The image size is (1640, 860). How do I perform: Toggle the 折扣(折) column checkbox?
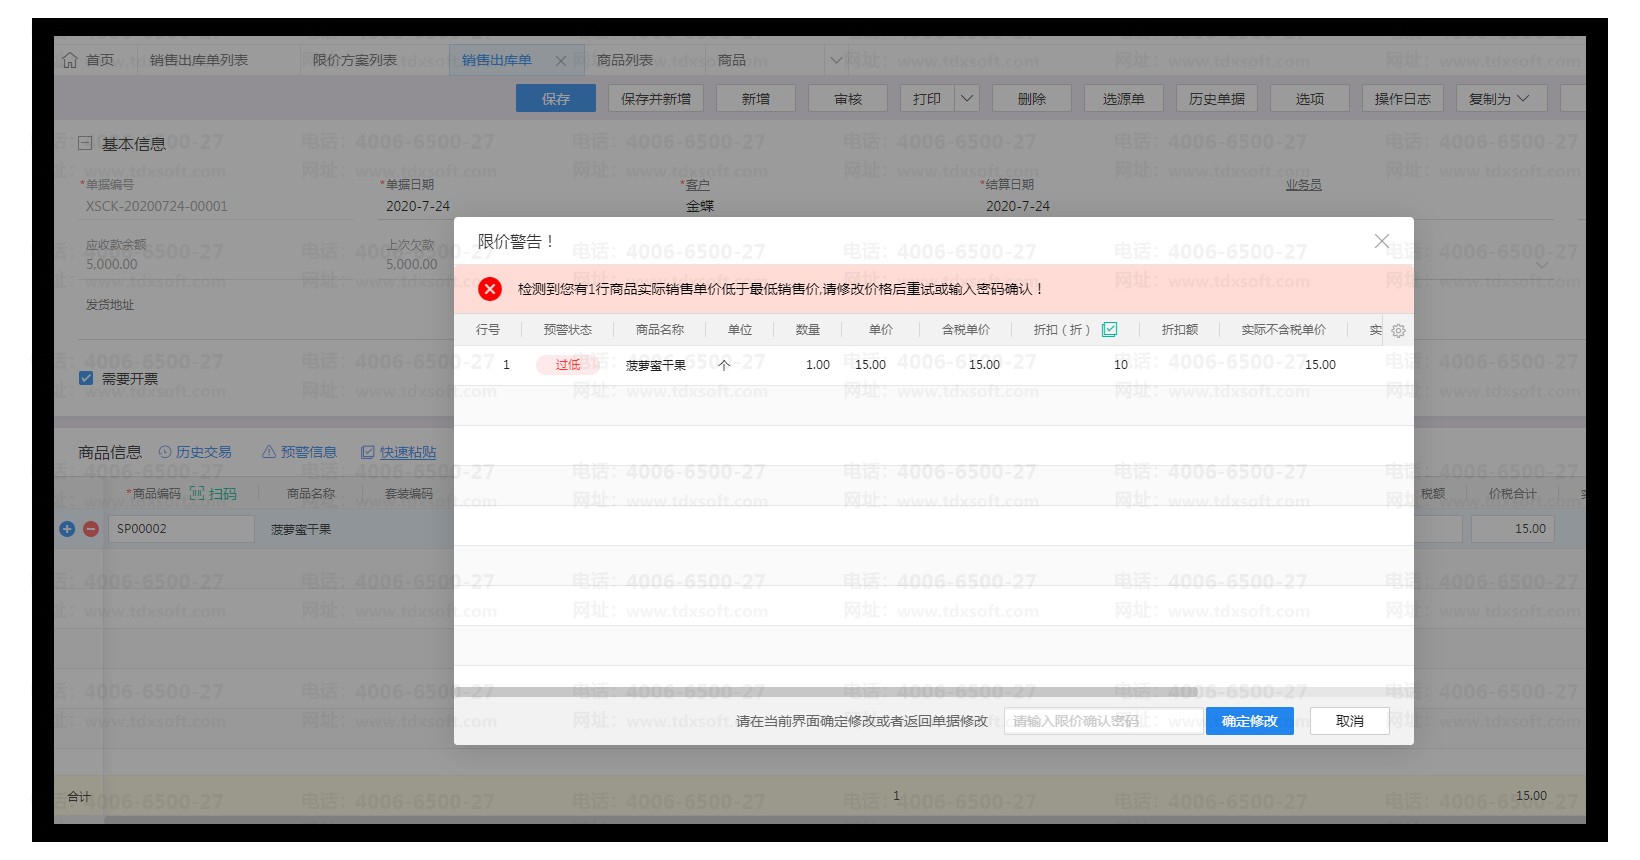pyautogui.click(x=1109, y=329)
